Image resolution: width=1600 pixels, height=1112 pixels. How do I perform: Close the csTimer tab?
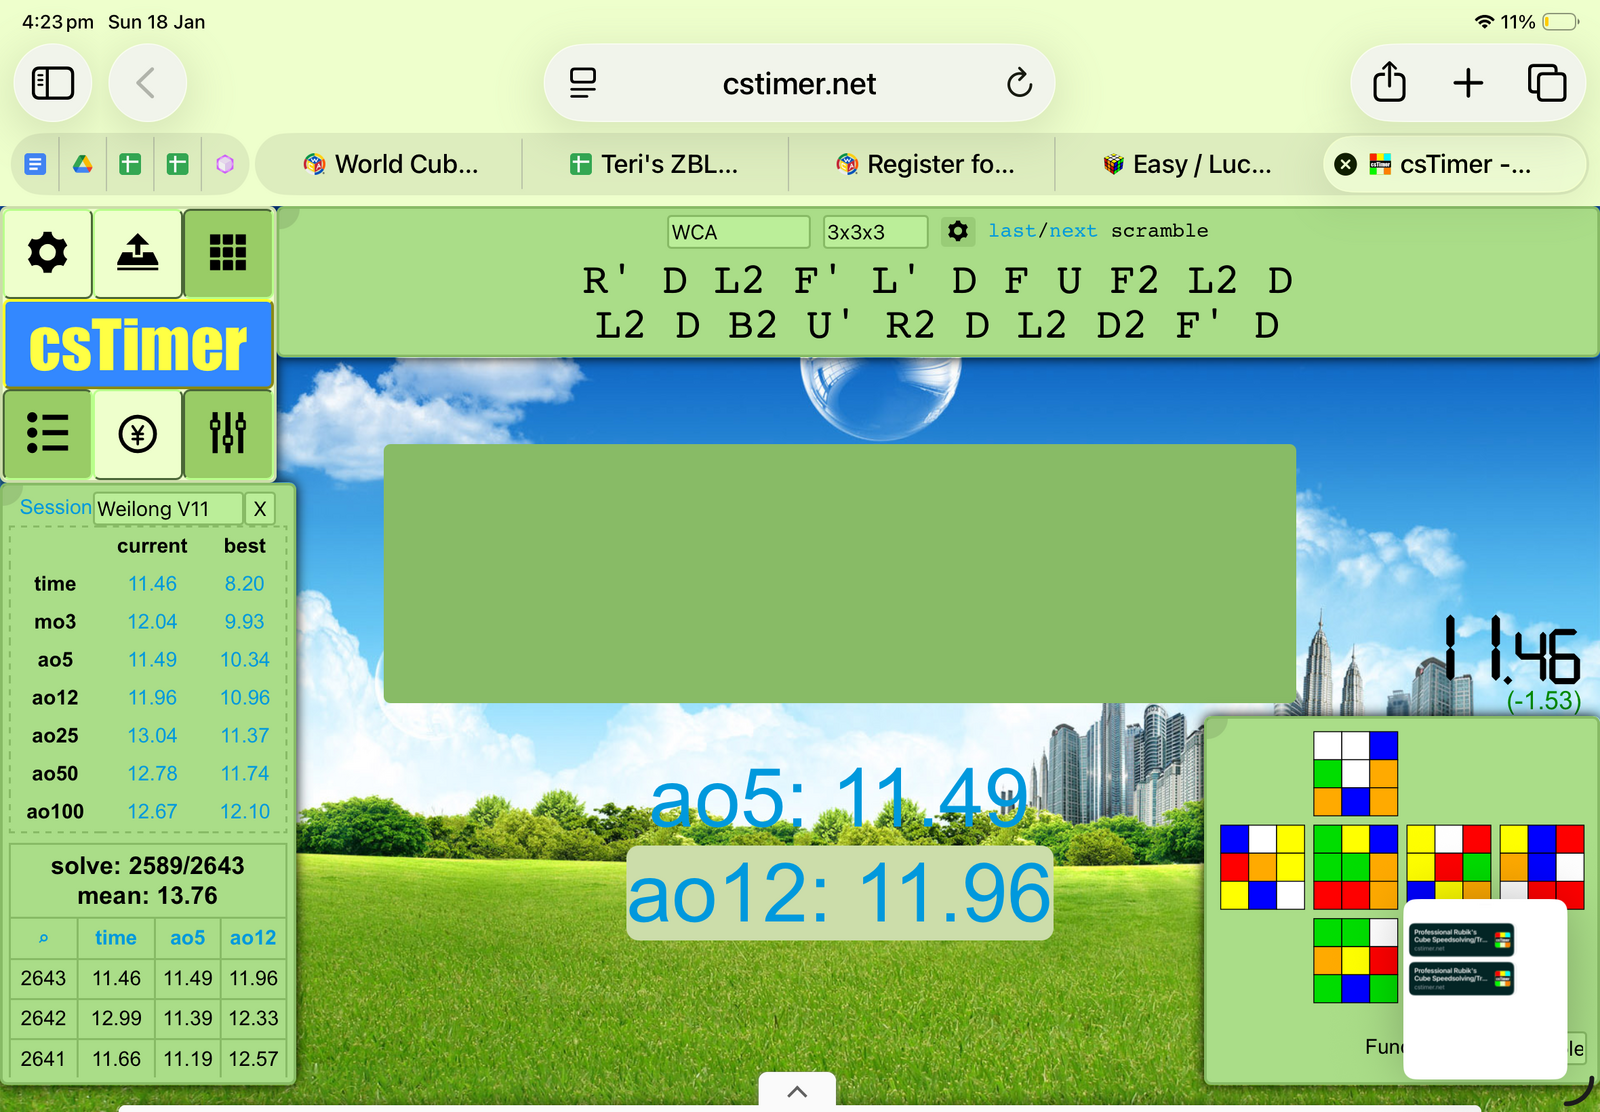coord(1346,164)
